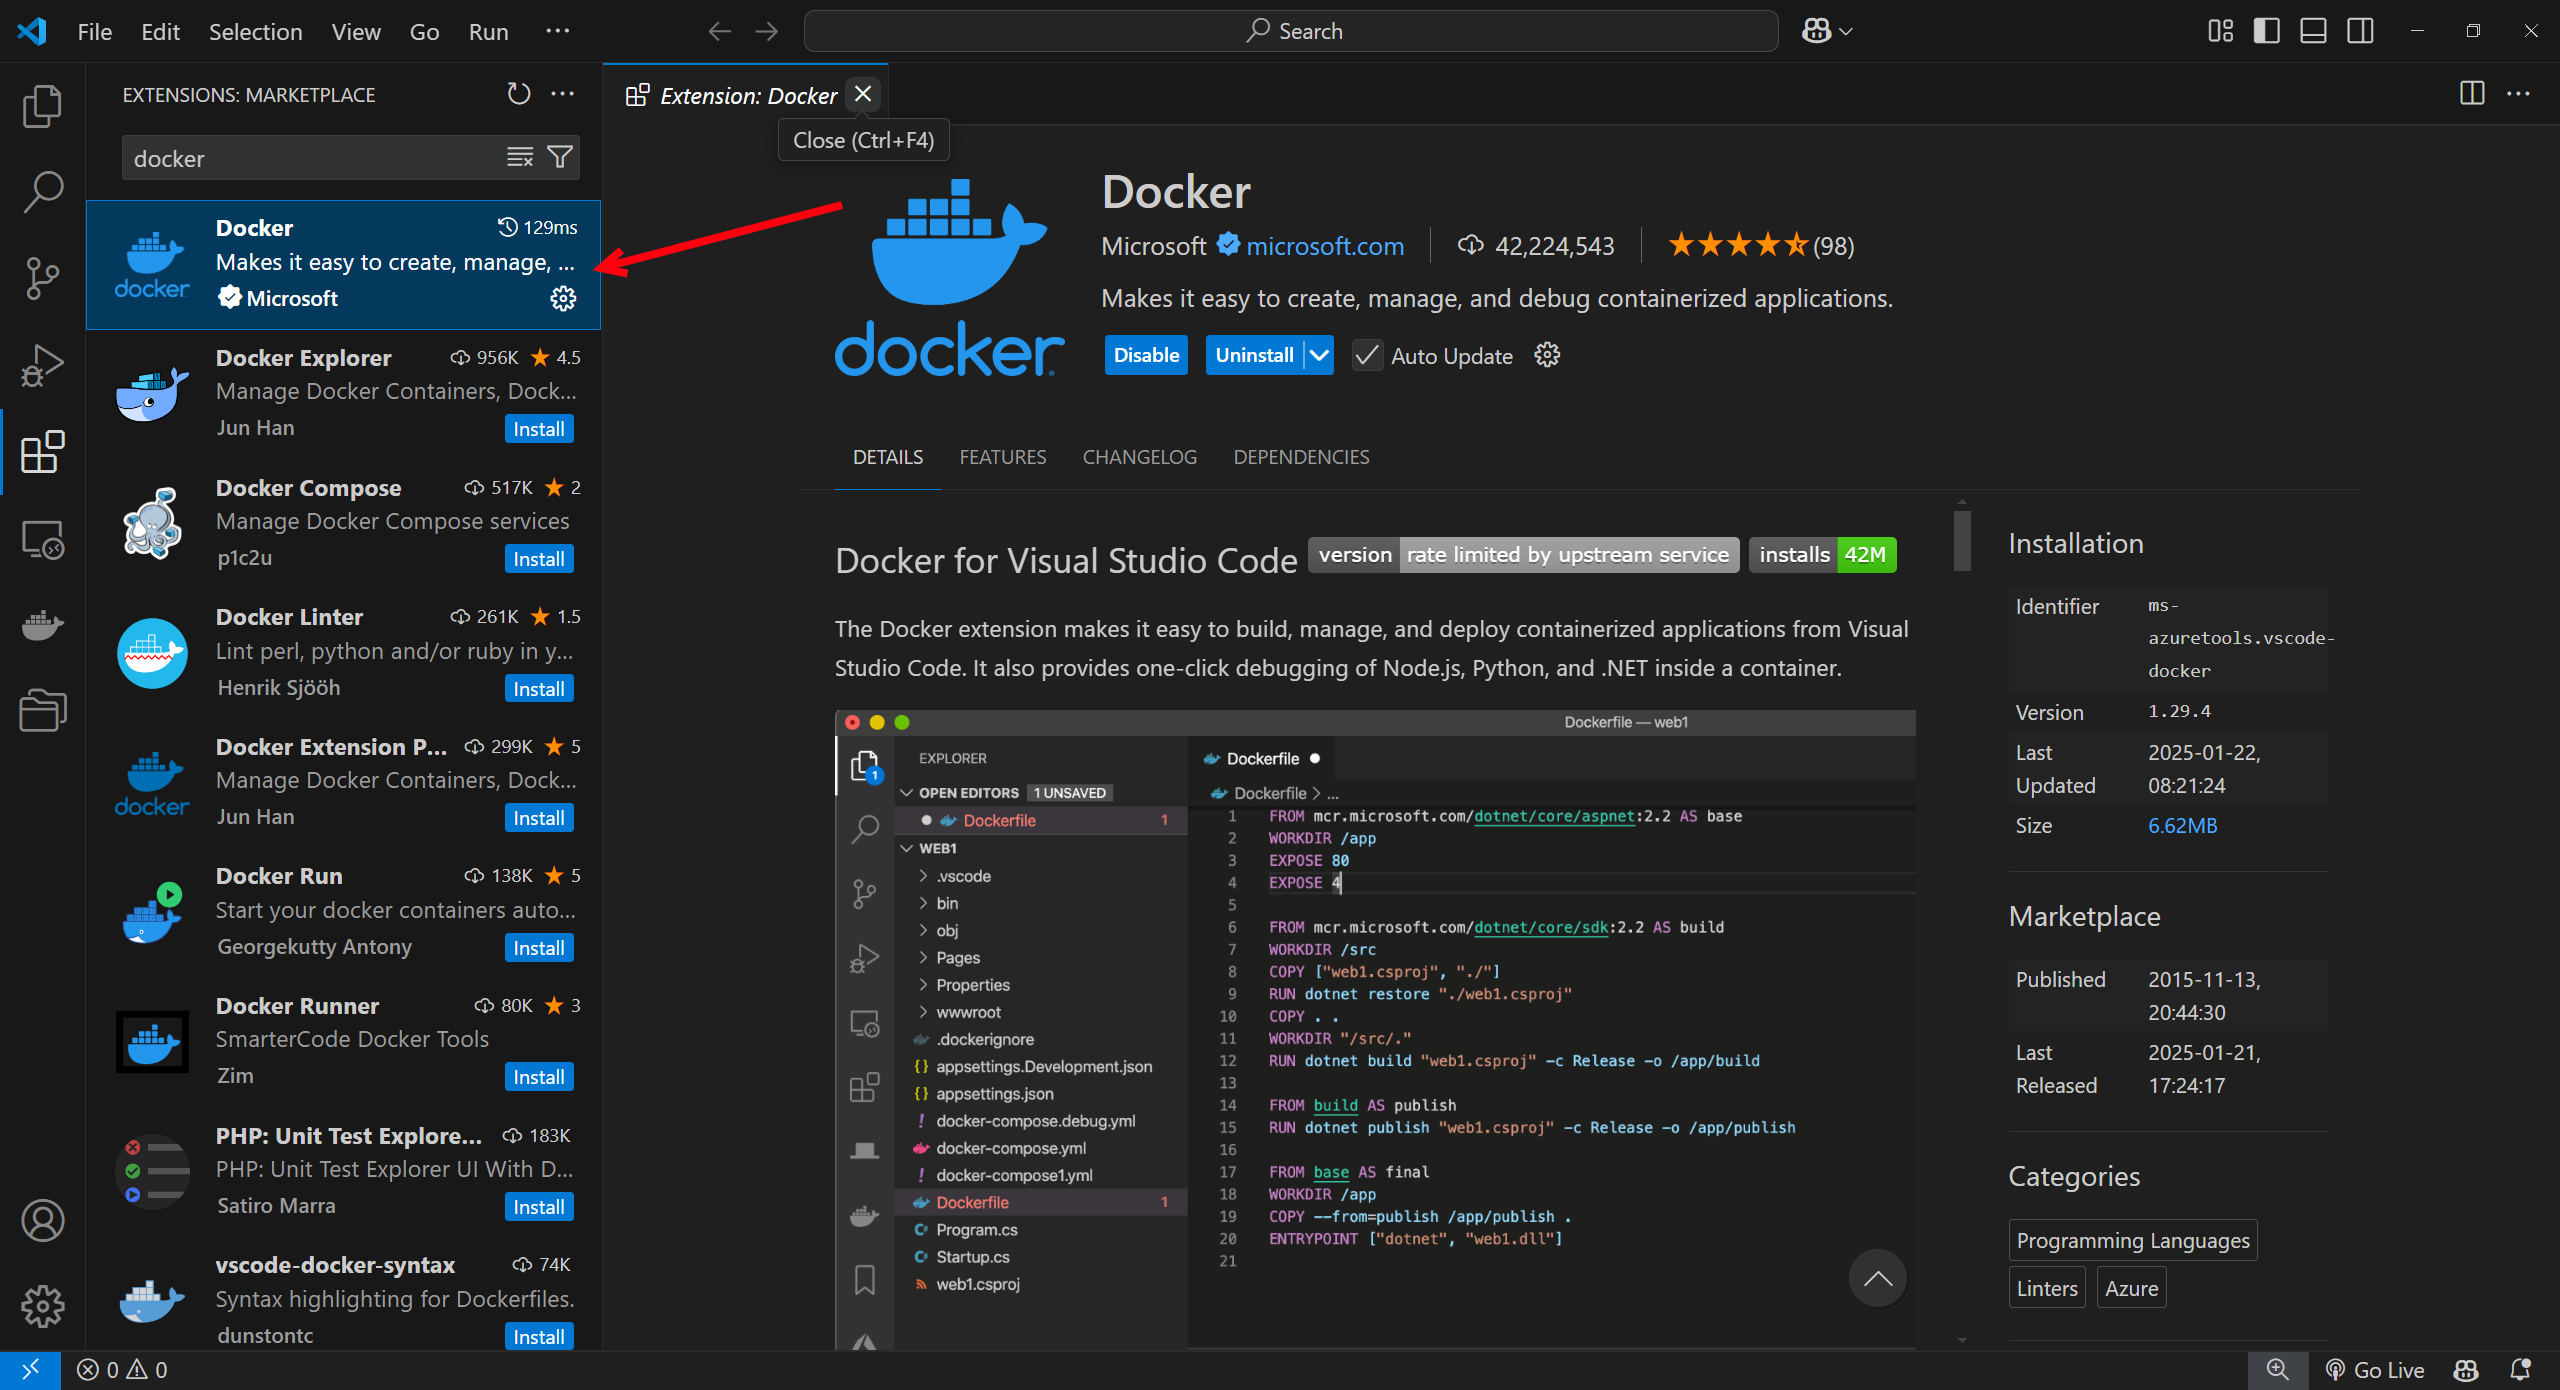Open More Actions menu in Extensions panel
Screen dimensions: 2560x1390
562,93
